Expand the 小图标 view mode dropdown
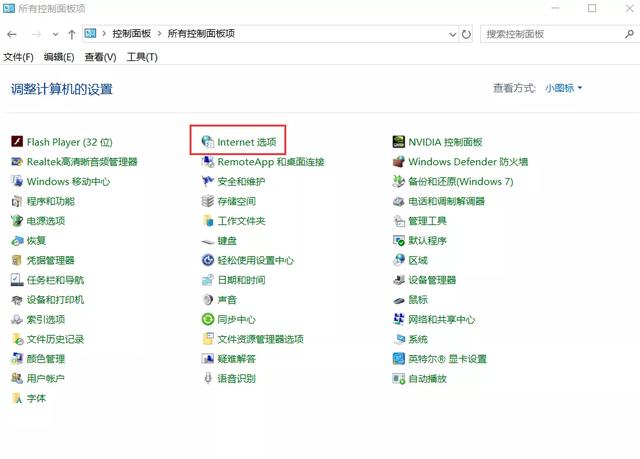 (563, 88)
